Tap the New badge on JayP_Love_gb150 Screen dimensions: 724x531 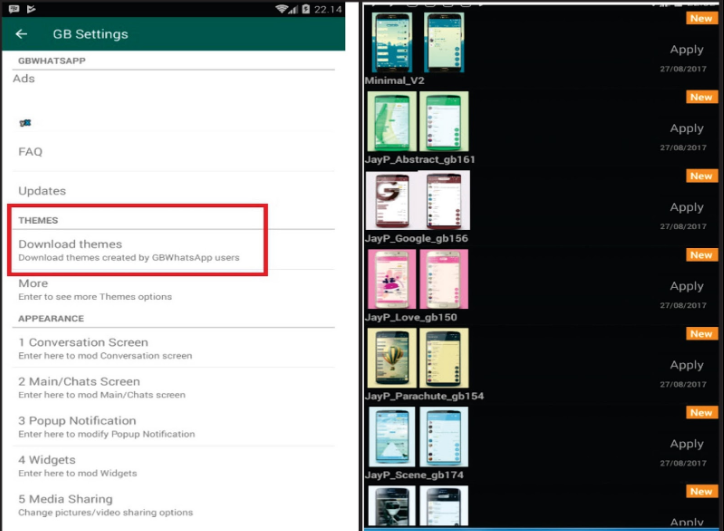point(701,255)
